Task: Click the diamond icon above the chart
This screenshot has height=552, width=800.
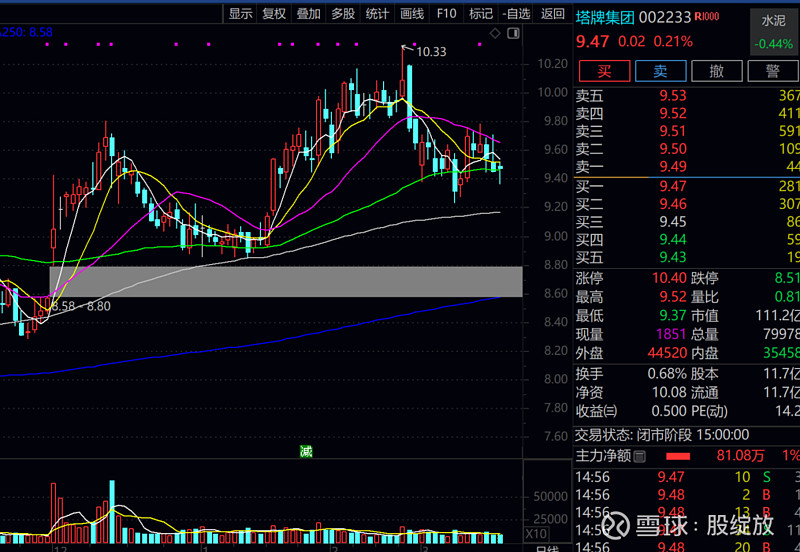Action: [x=495, y=34]
